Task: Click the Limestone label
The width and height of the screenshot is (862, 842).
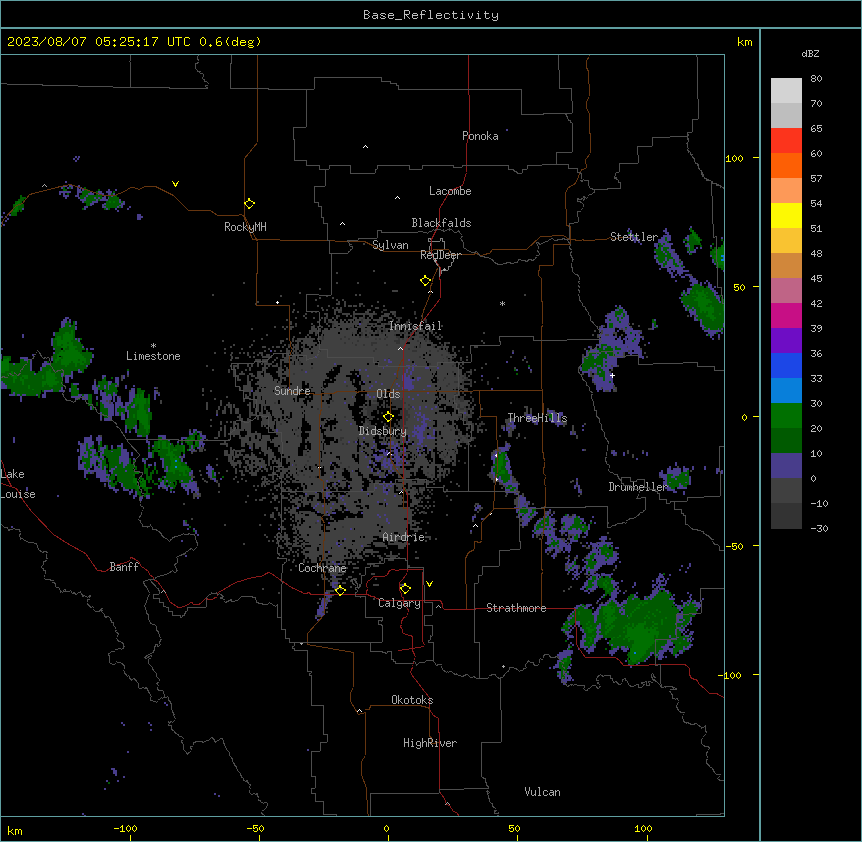Action: (x=153, y=356)
